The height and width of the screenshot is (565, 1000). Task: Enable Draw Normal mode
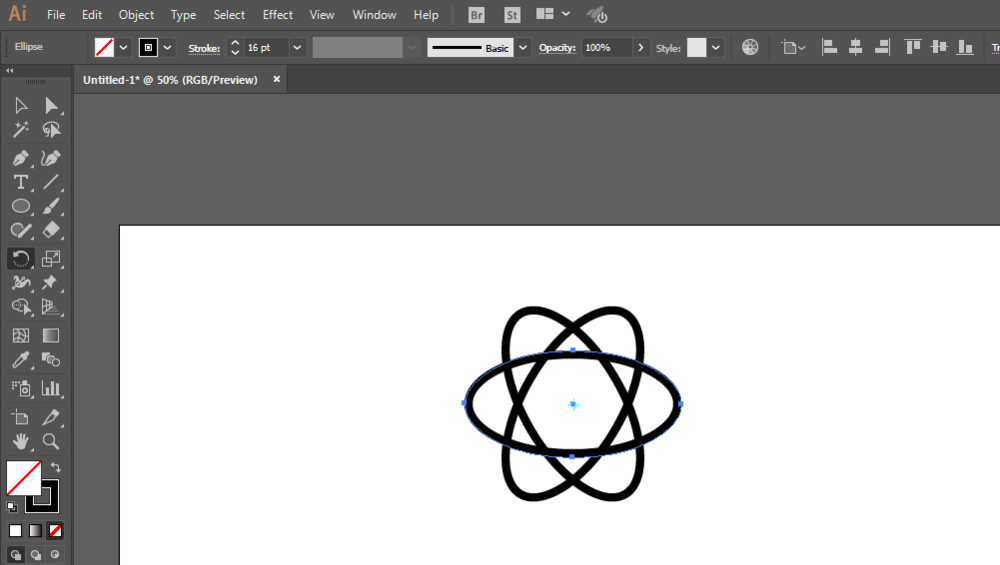click(x=16, y=554)
